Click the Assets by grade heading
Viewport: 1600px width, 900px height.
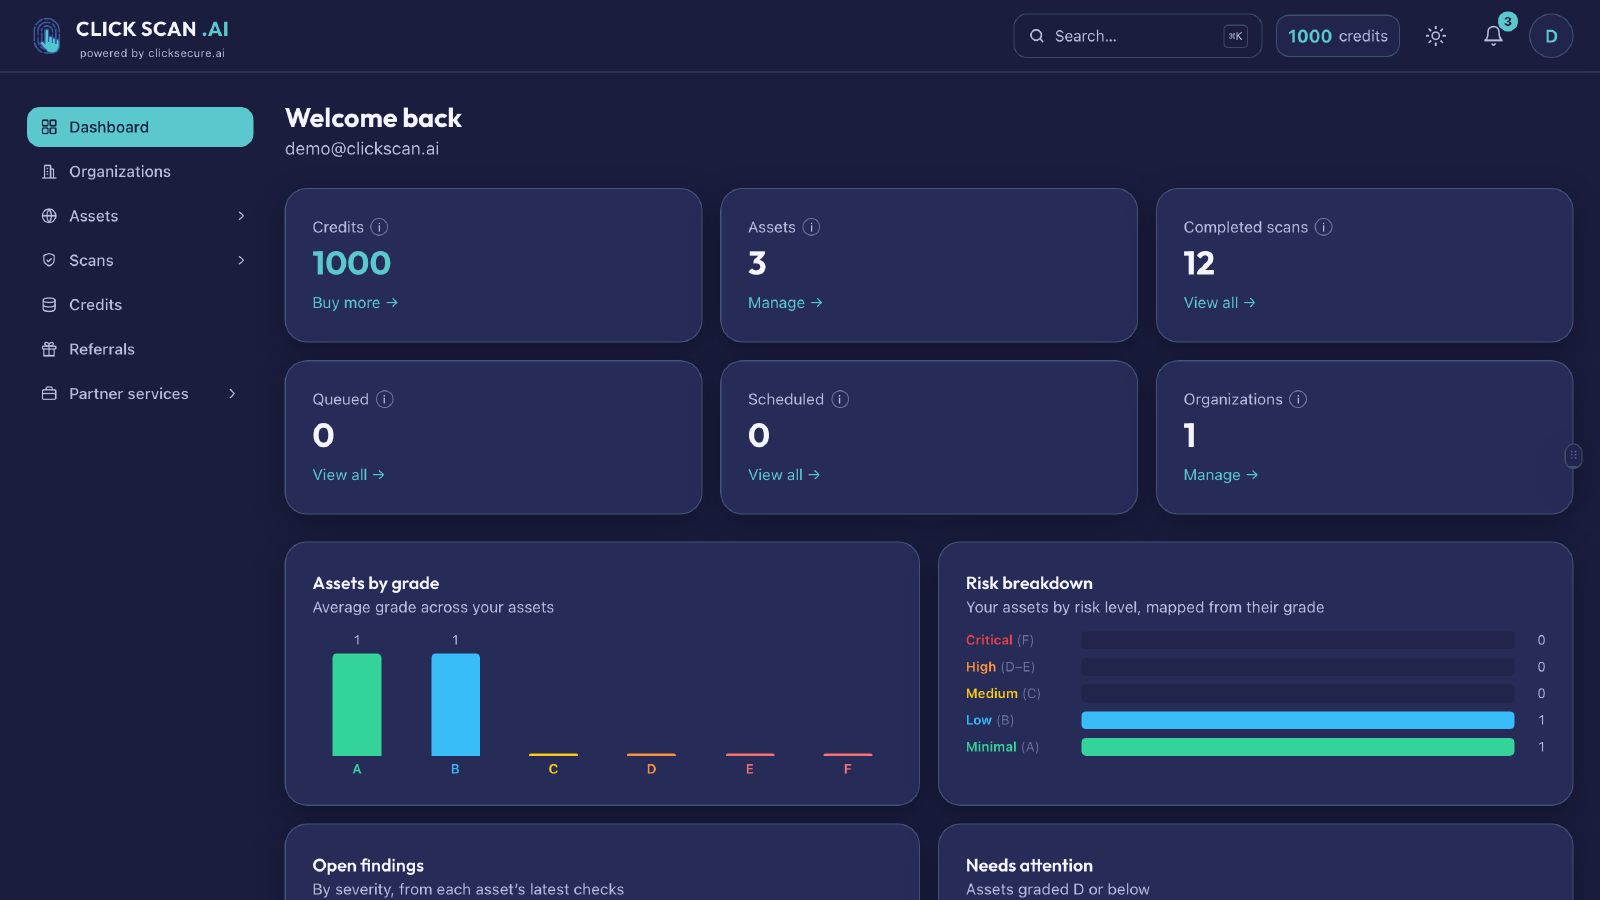click(x=376, y=583)
